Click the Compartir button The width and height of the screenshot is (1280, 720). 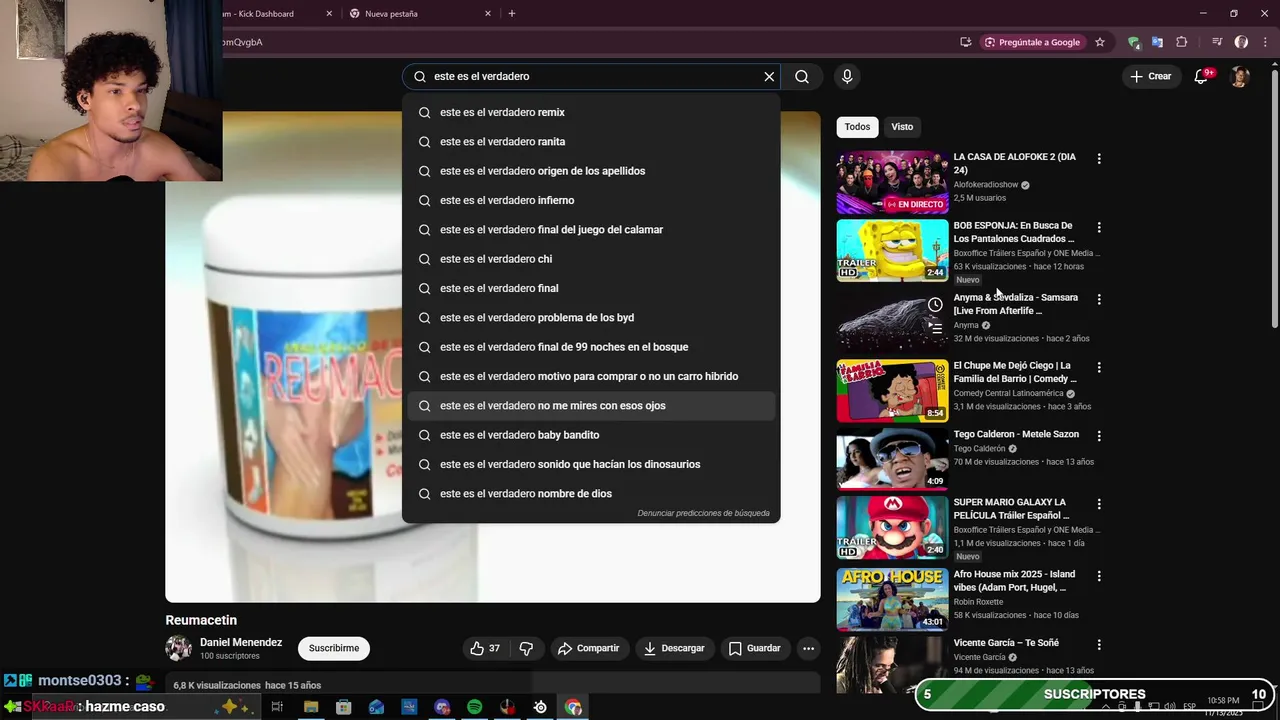click(588, 648)
